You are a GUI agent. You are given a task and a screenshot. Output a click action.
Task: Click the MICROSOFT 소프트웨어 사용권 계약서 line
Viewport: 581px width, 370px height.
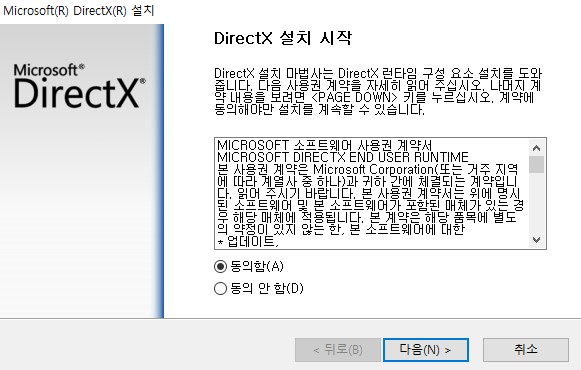coord(325,145)
